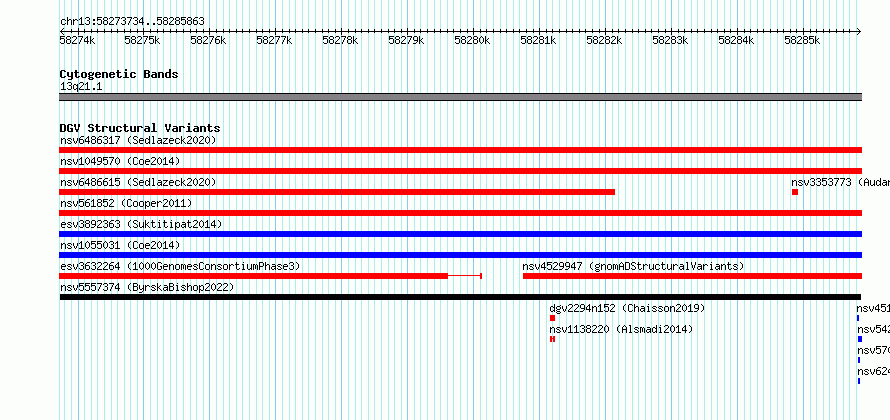Open the esv3892363 (Suktitipat2014) variant label
890x420 pixels.
141,224
